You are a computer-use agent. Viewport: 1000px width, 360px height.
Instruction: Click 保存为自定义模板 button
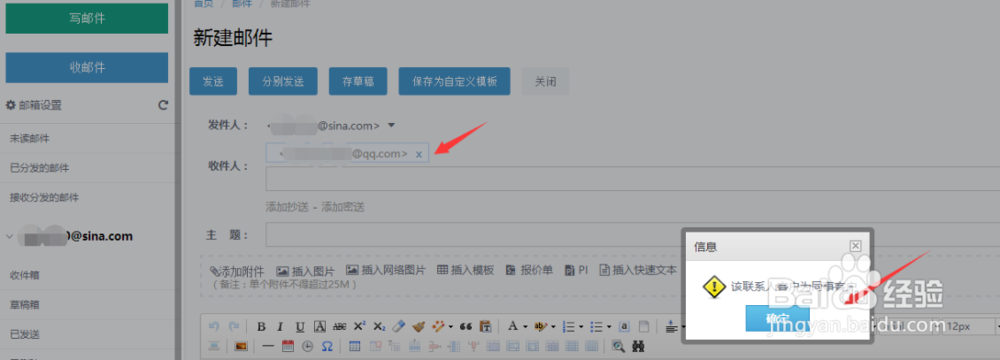click(x=454, y=81)
